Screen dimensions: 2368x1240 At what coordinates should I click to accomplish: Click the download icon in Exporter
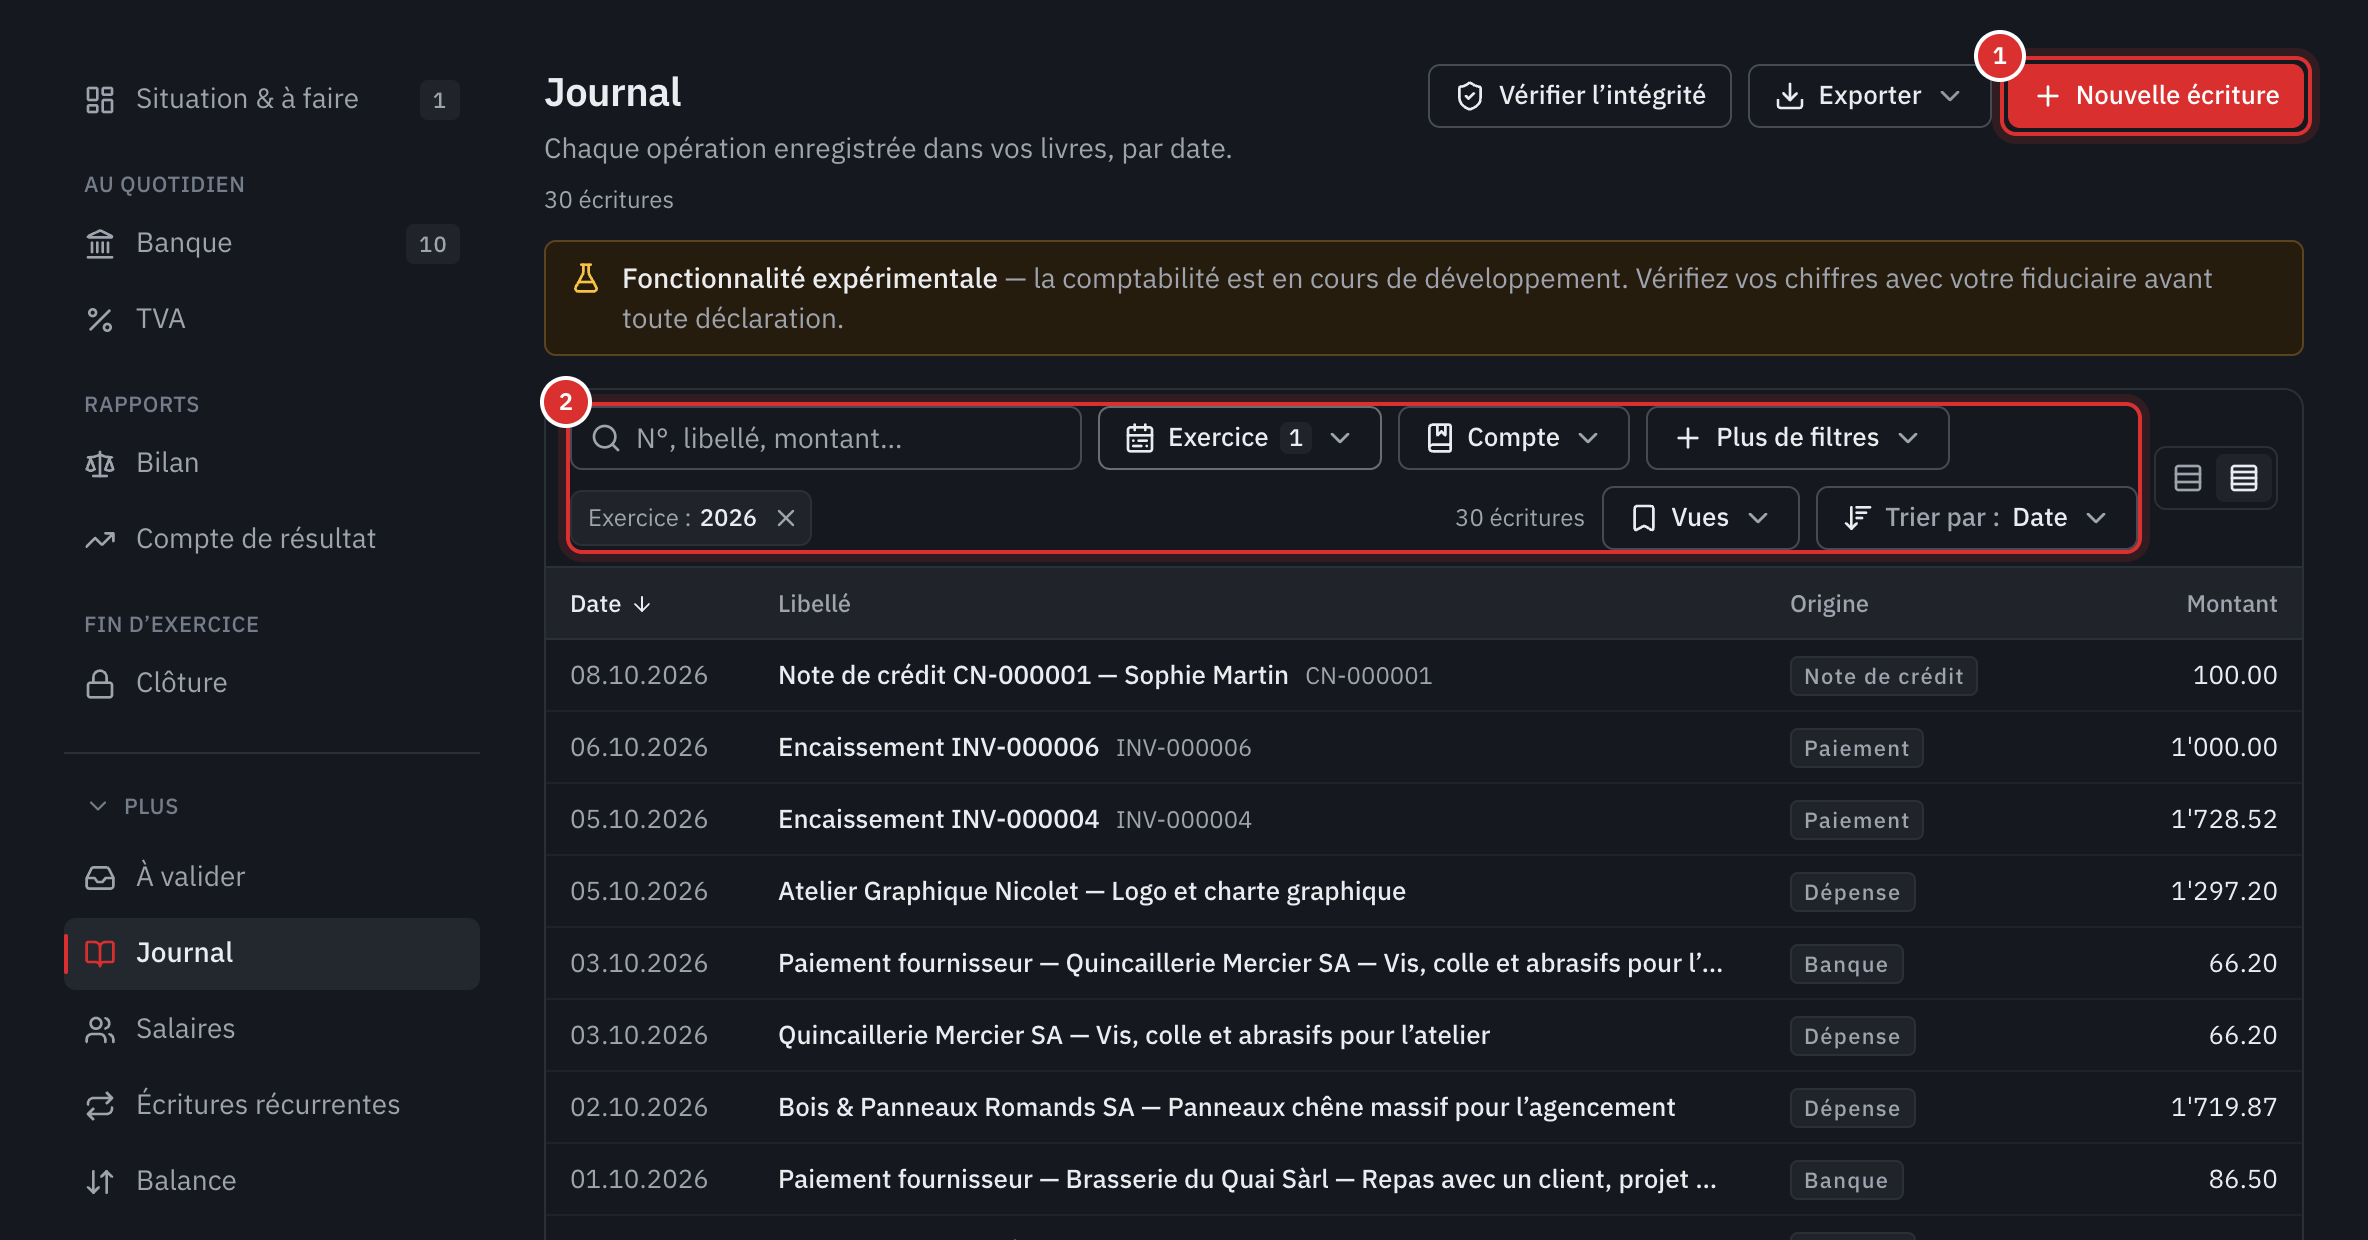click(1790, 96)
